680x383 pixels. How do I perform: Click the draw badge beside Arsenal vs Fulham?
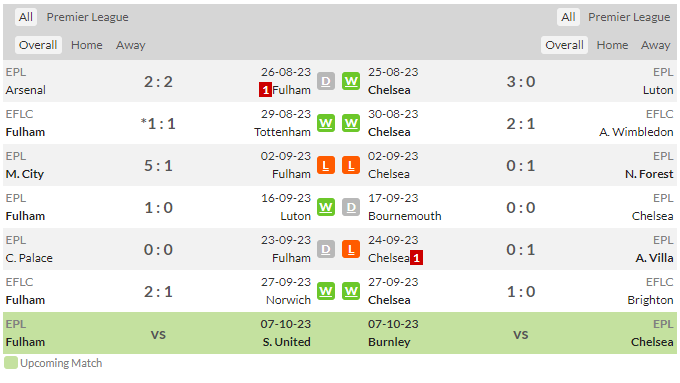pyautogui.click(x=326, y=81)
